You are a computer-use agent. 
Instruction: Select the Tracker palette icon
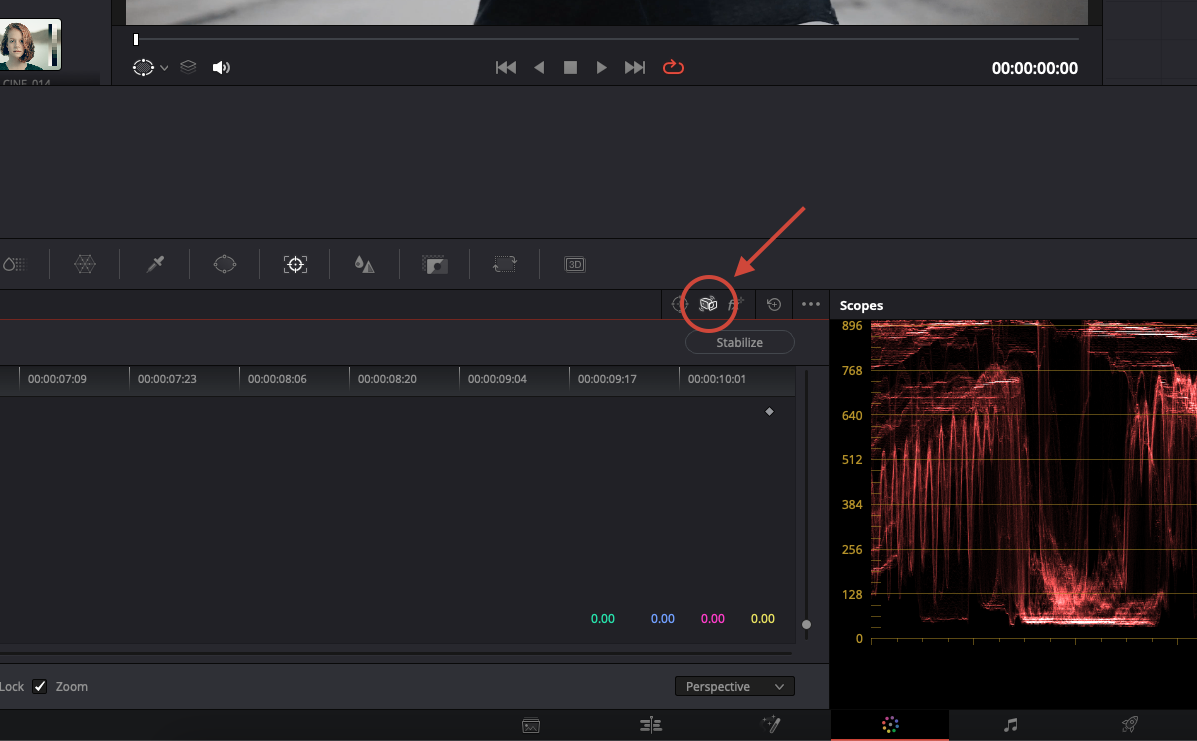point(295,264)
